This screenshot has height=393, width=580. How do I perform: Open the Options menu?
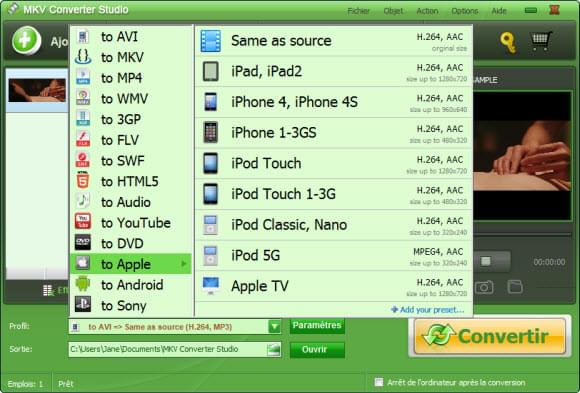[x=465, y=11]
